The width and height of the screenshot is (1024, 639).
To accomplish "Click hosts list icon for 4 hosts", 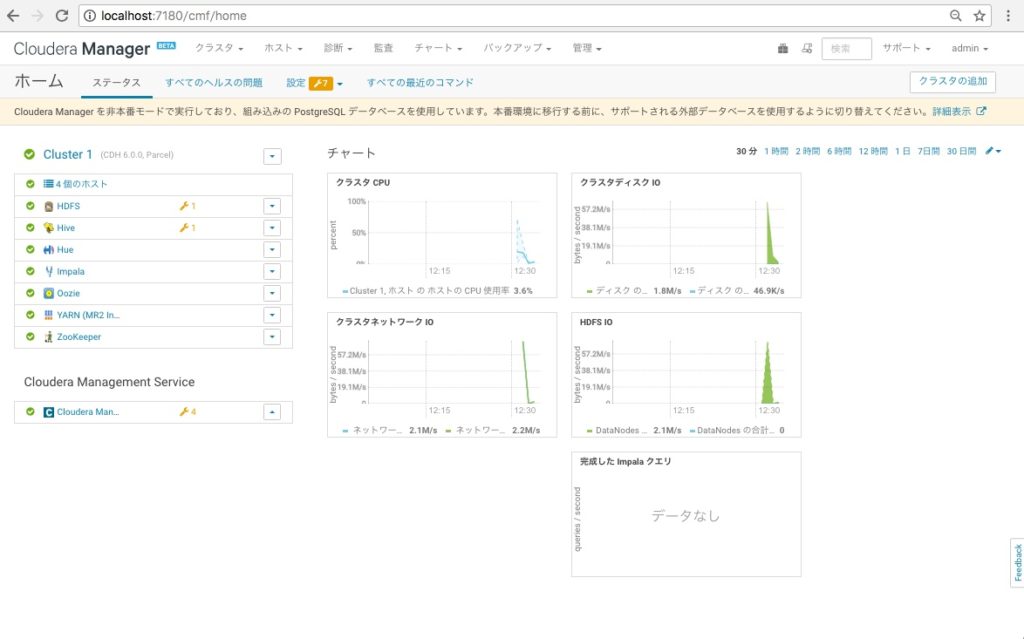I will pyautogui.click(x=48, y=184).
